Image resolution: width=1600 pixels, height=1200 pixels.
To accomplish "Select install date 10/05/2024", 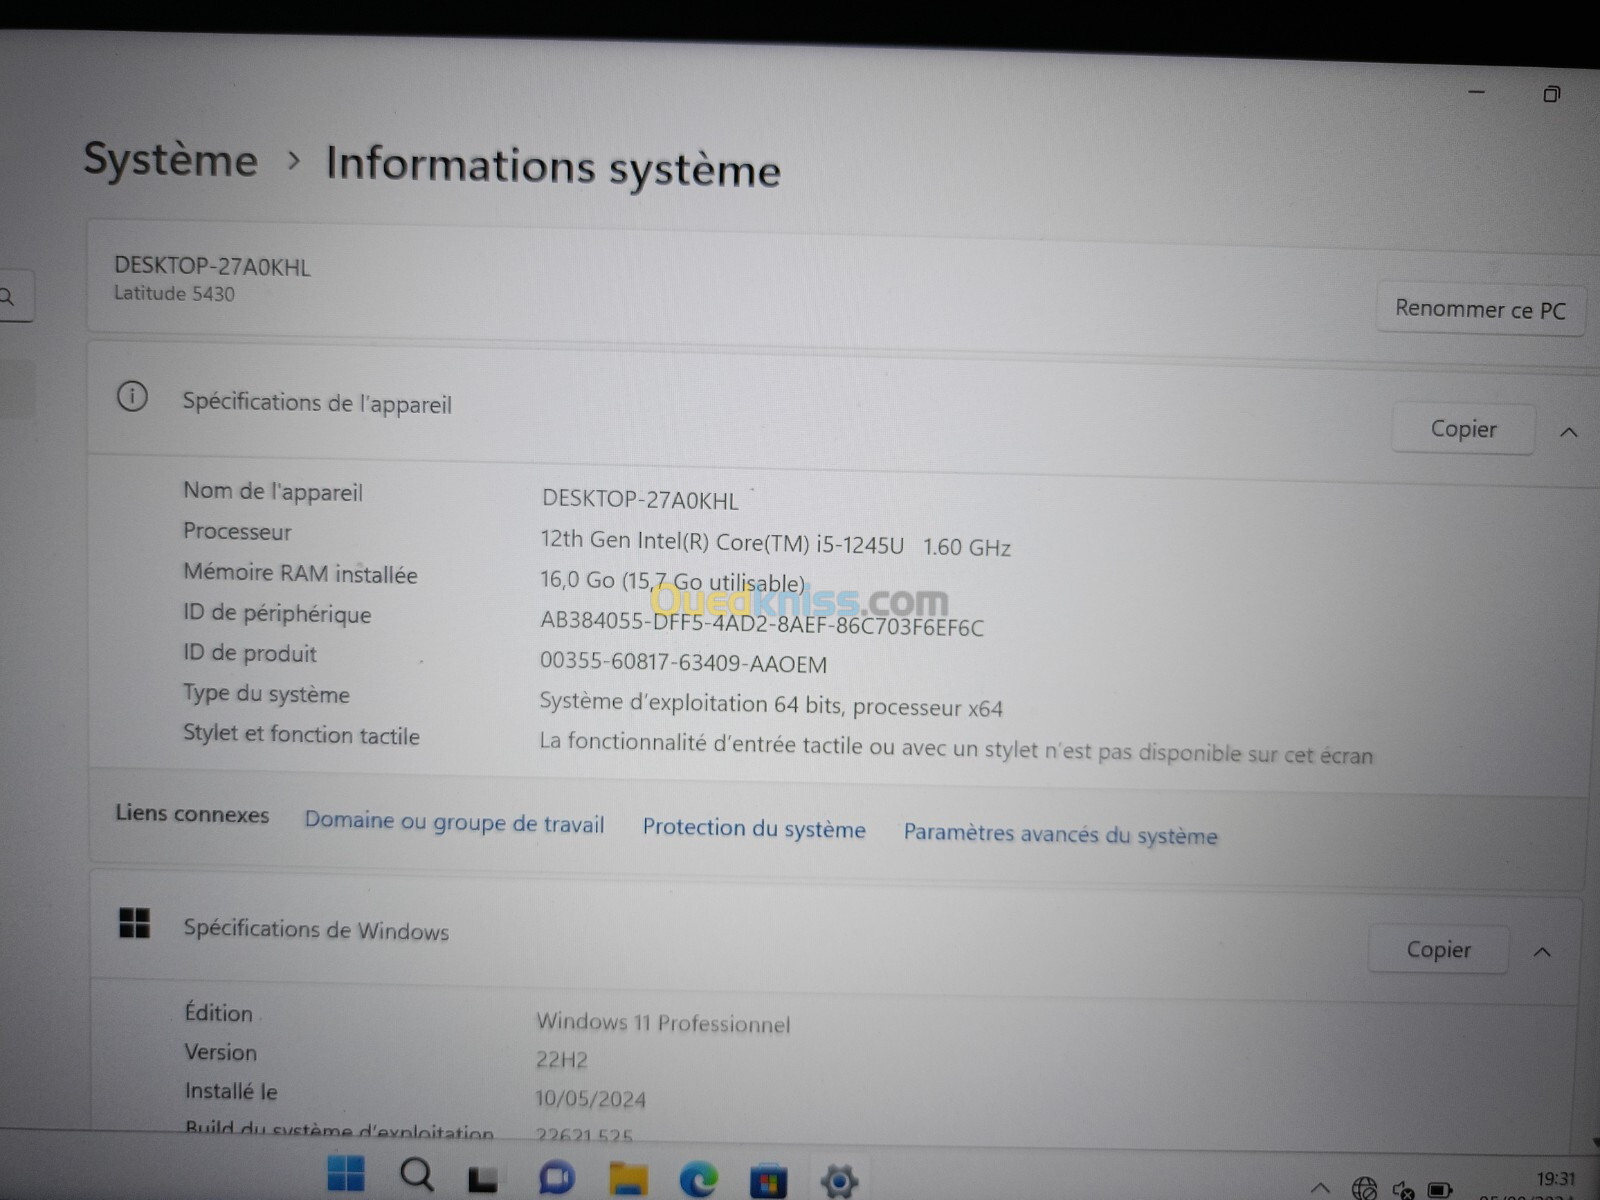I will click(x=590, y=1099).
